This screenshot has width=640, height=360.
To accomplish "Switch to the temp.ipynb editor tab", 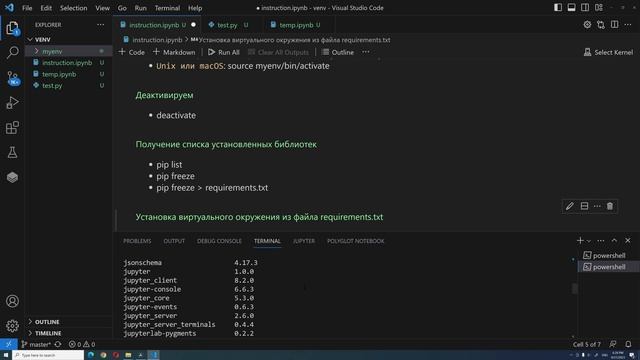I will (x=296, y=25).
